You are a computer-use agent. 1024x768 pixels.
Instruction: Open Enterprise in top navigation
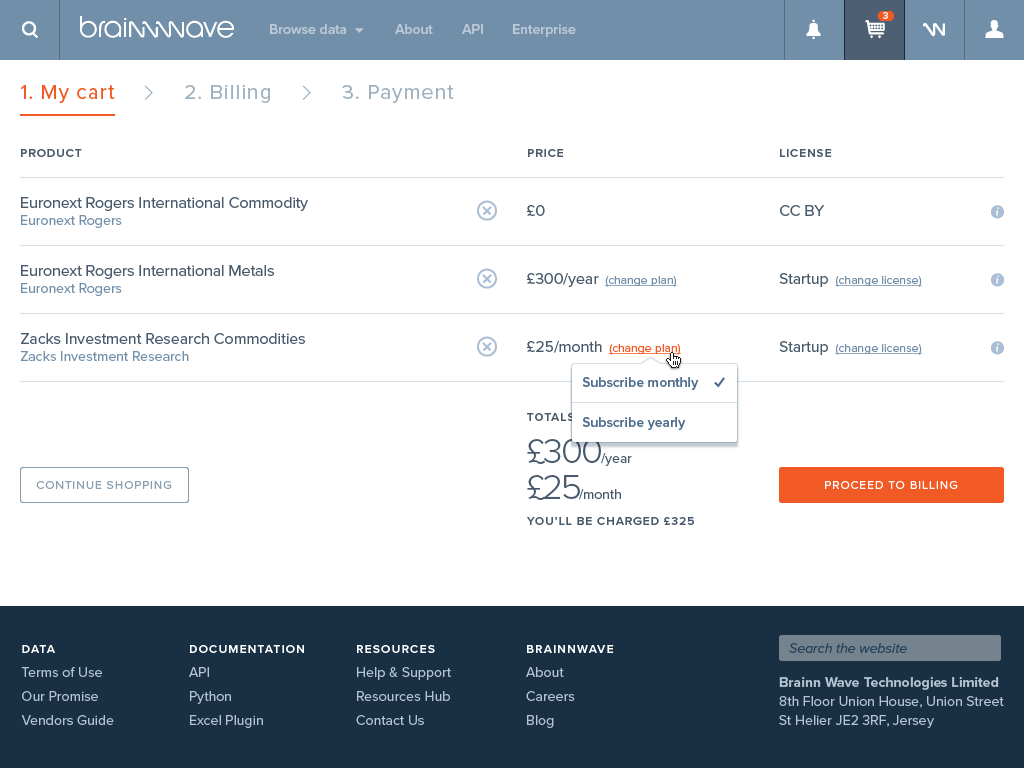pos(544,29)
